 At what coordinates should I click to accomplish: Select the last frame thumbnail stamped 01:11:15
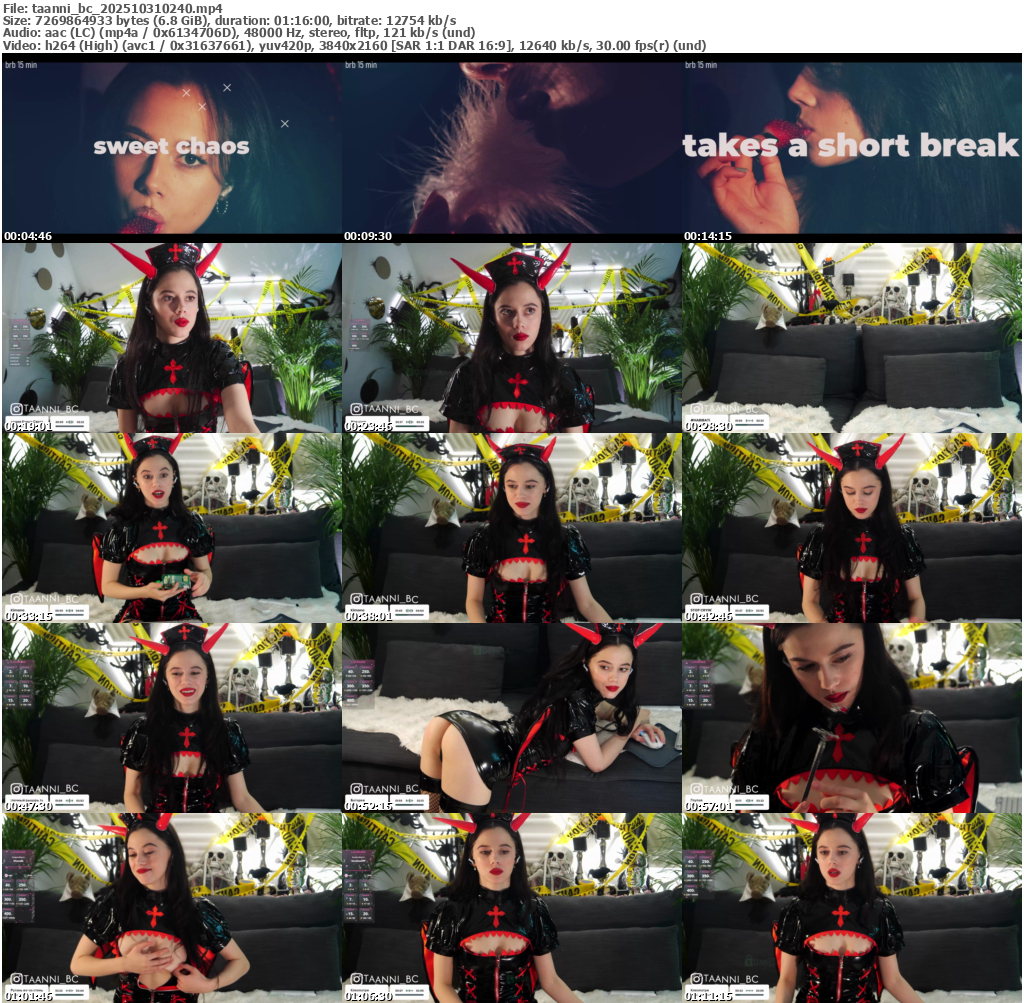[x=852, y=908]
